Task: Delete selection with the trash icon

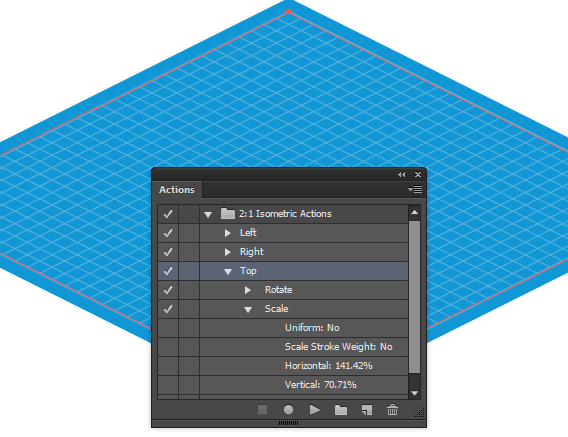Action: pos(392,410)
